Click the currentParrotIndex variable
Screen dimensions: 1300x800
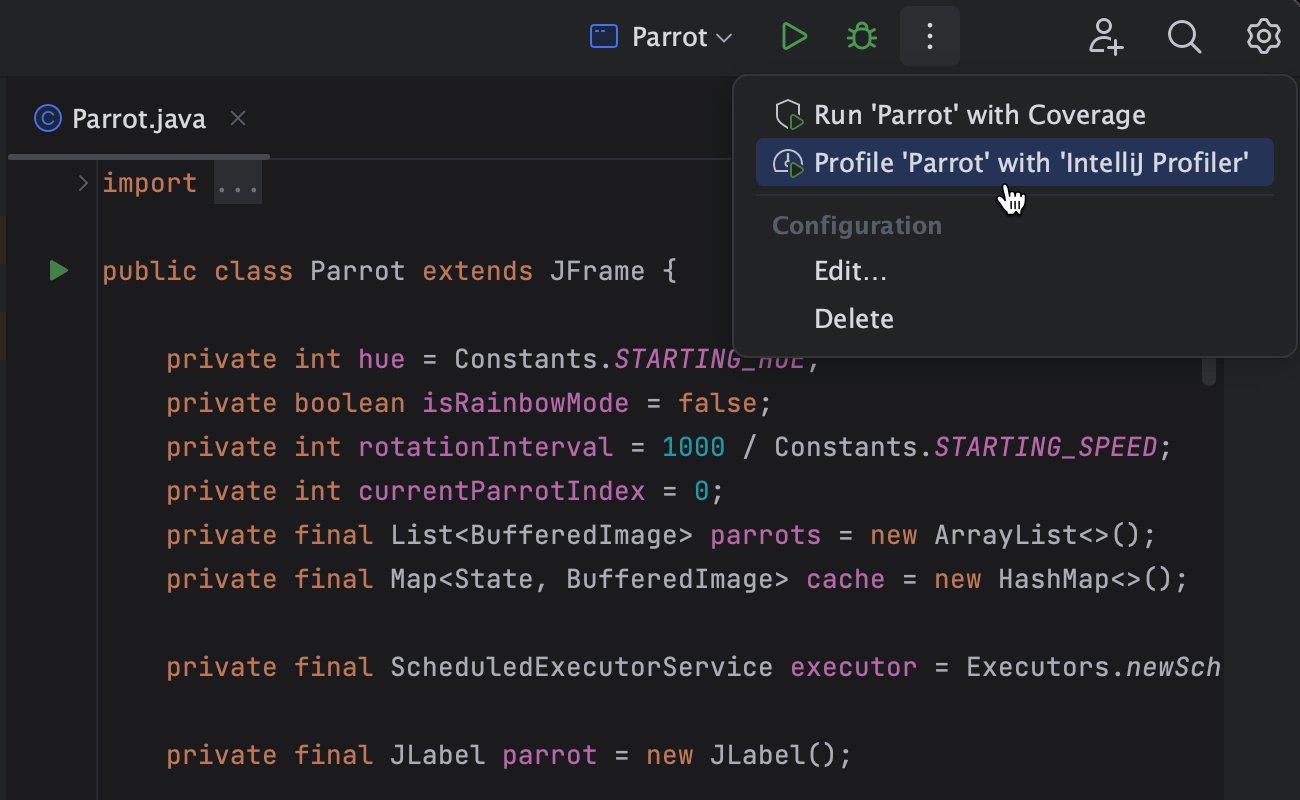click(502, 491)
